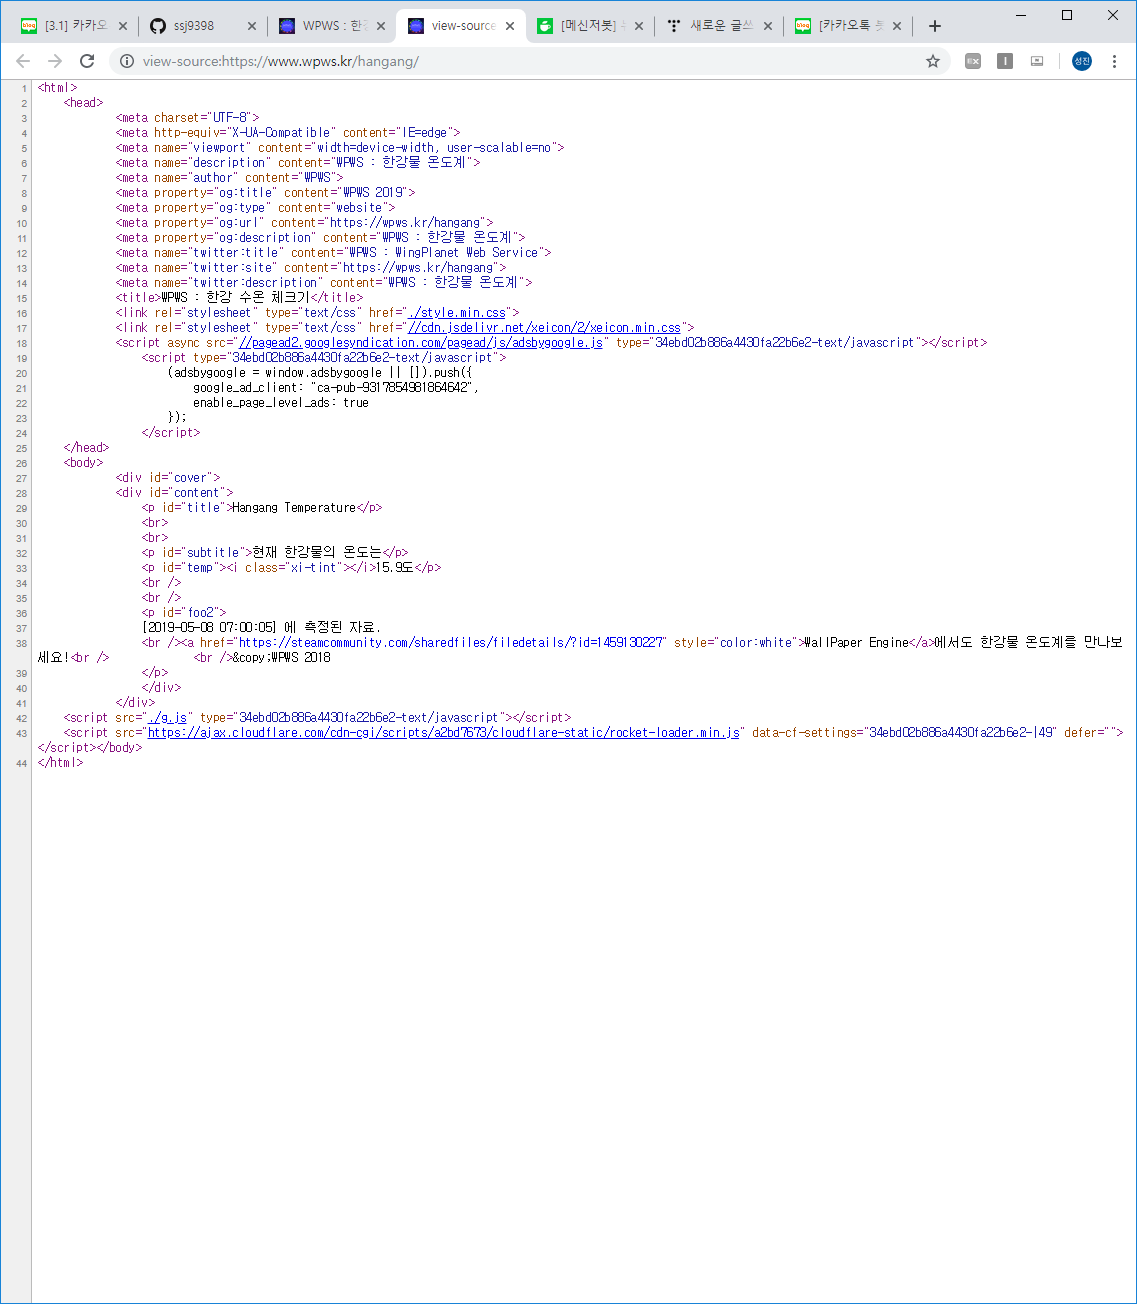View site information icon in address bar

[127, 61]
